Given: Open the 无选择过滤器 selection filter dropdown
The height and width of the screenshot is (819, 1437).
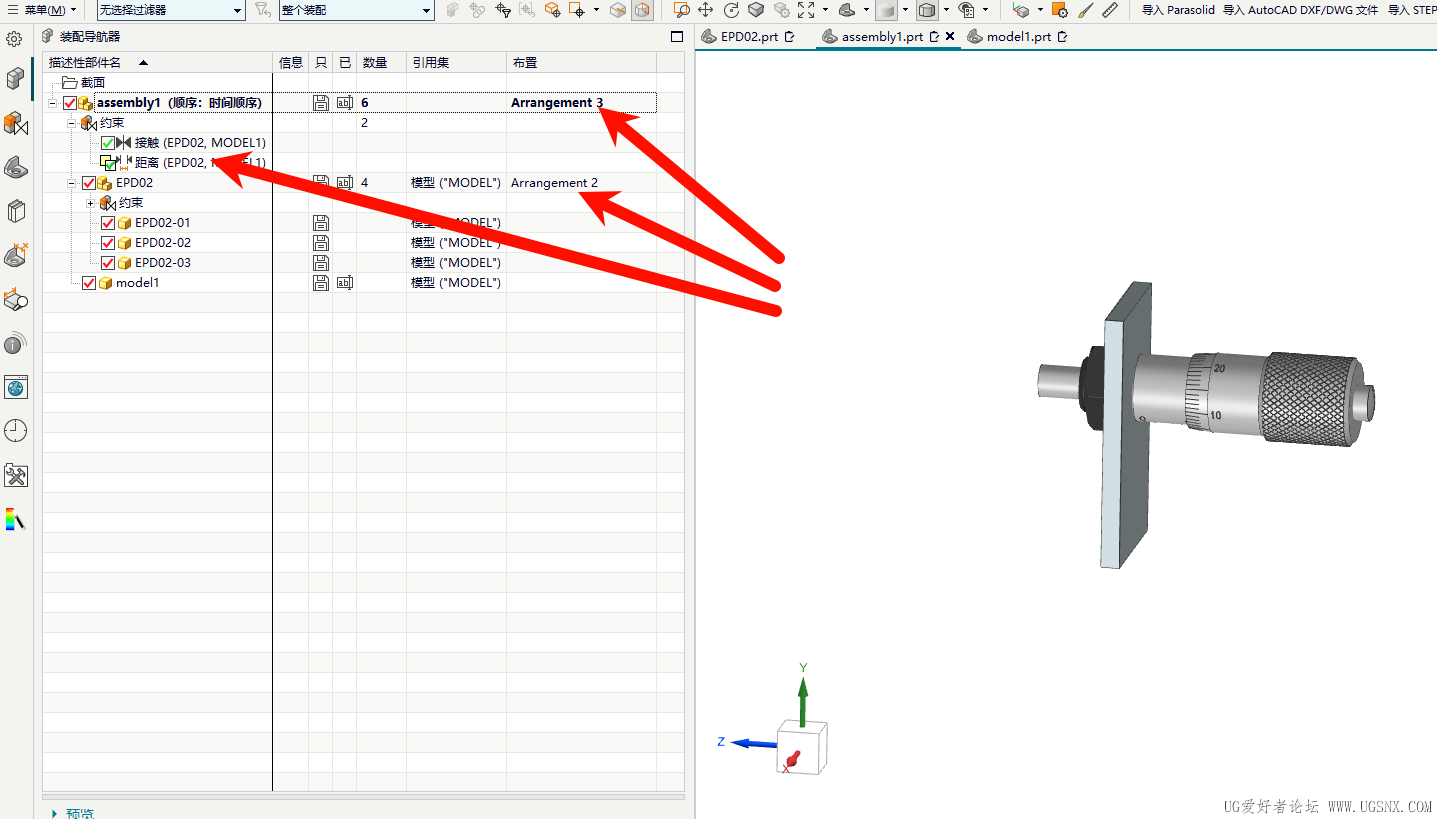Looking at the screenshot, I should [x=170, y=10].
